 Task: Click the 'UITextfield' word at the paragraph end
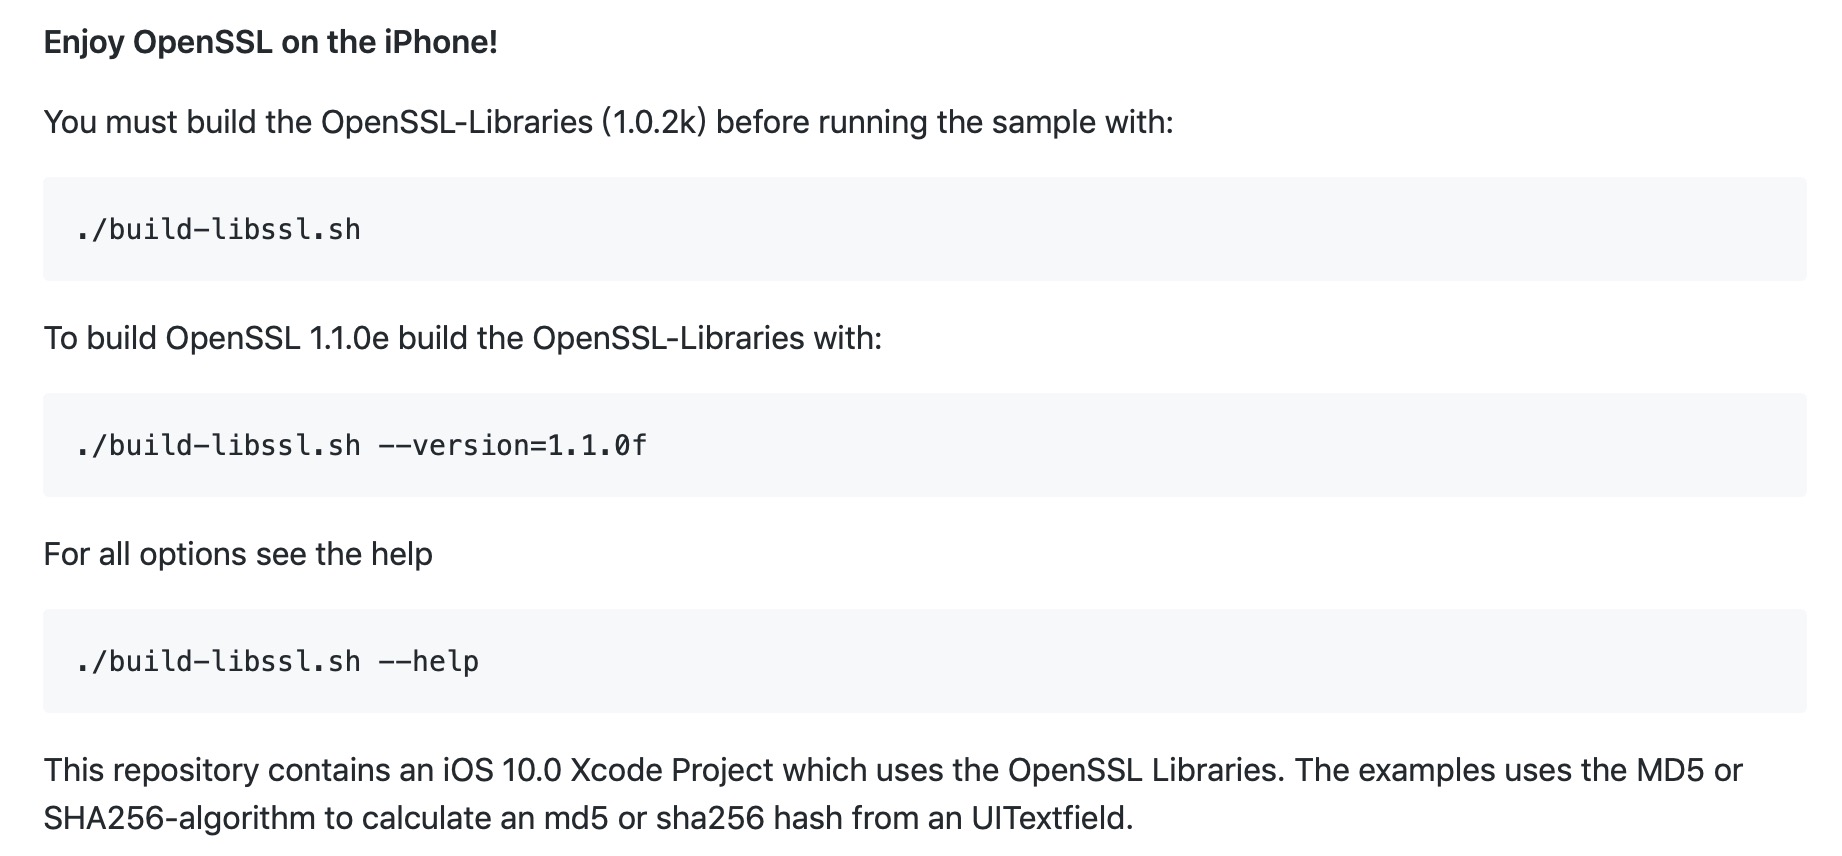[x=1052, y=818]
